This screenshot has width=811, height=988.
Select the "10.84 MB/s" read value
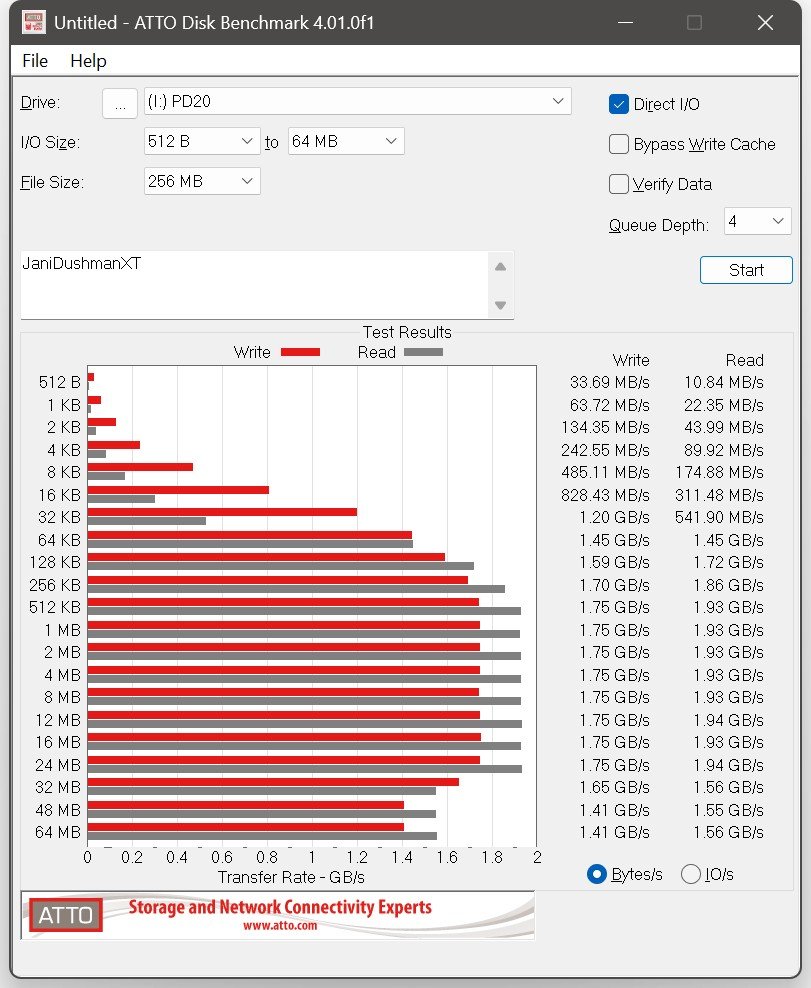(x=723, y=382)
